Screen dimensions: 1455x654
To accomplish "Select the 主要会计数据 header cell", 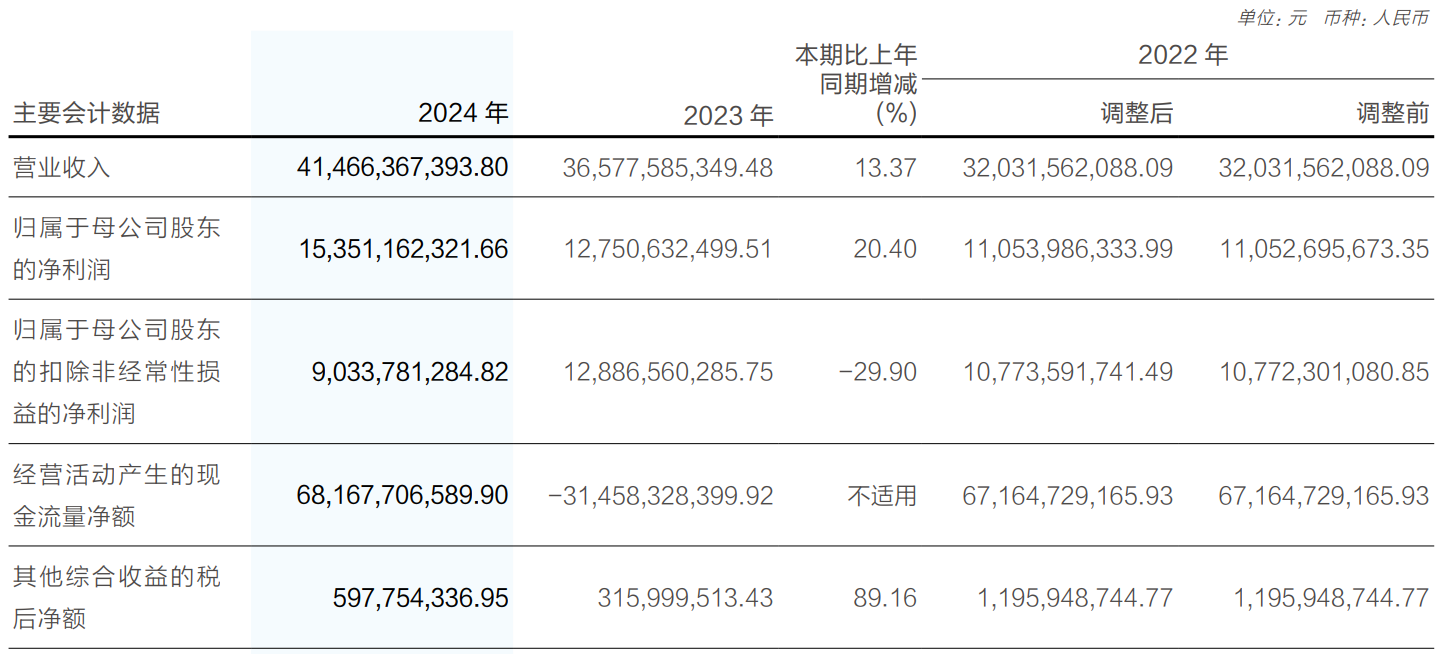I will [86, 113].
